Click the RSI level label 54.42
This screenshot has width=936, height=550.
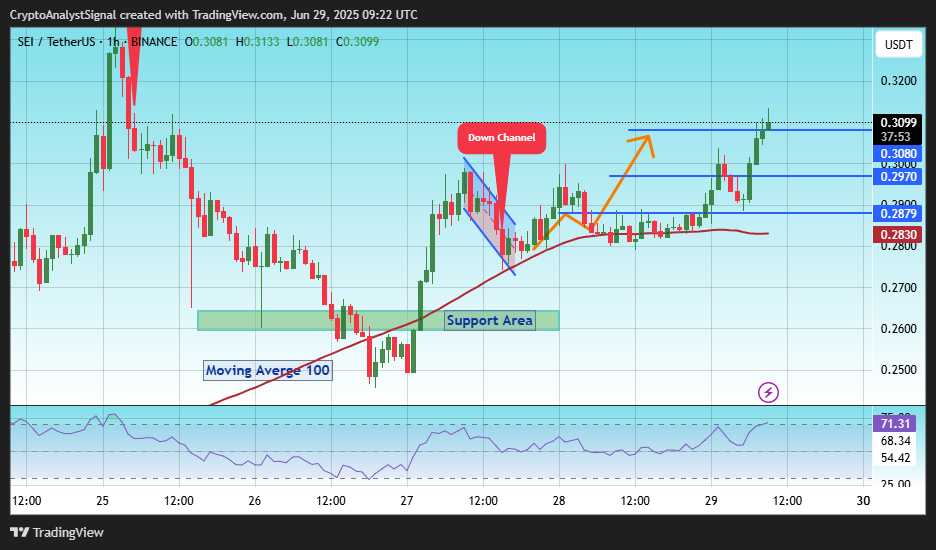896,458
